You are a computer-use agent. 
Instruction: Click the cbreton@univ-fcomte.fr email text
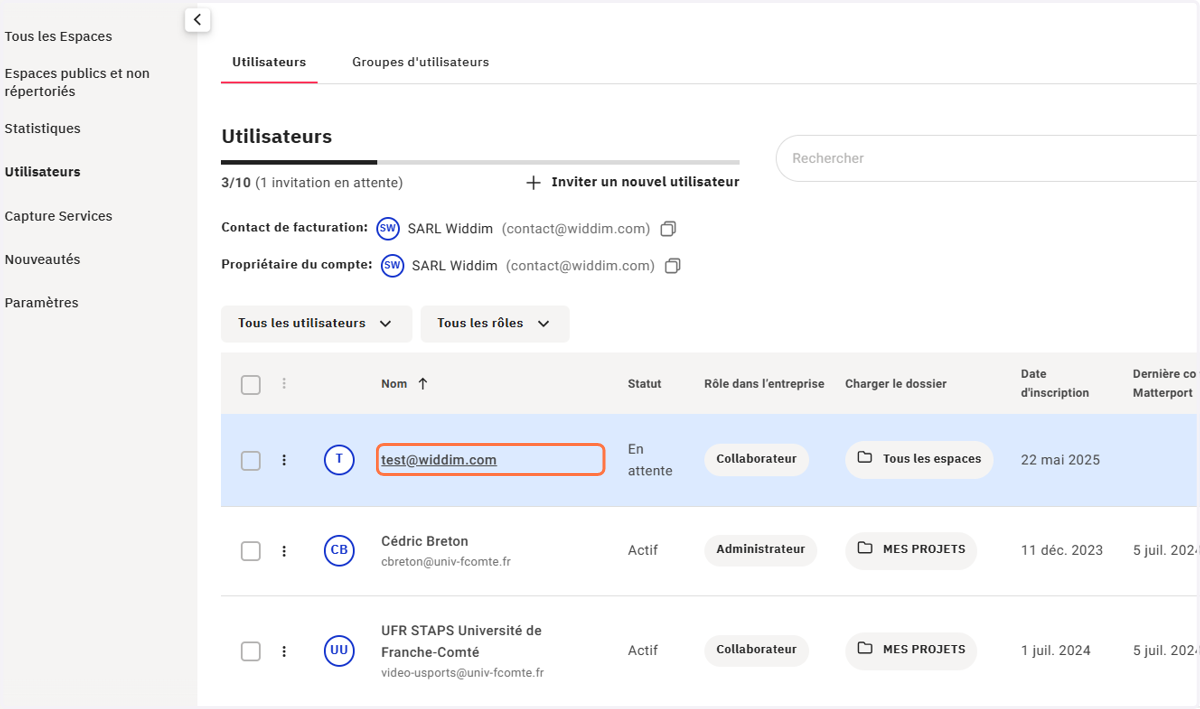446,563
